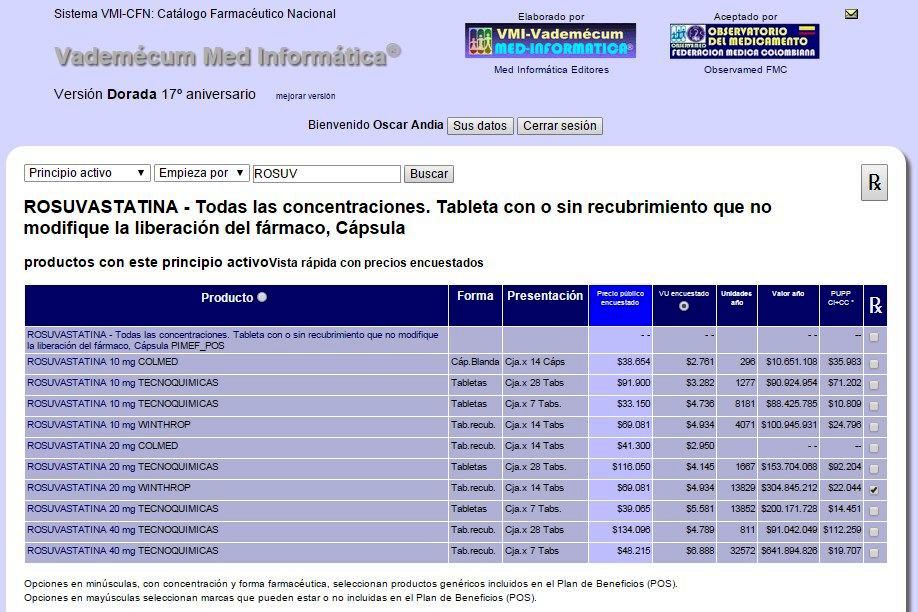Tick checkbox for Rosuvastatina 40 mg Tecnoquimicas Cja.x 7

click(874, 553)
